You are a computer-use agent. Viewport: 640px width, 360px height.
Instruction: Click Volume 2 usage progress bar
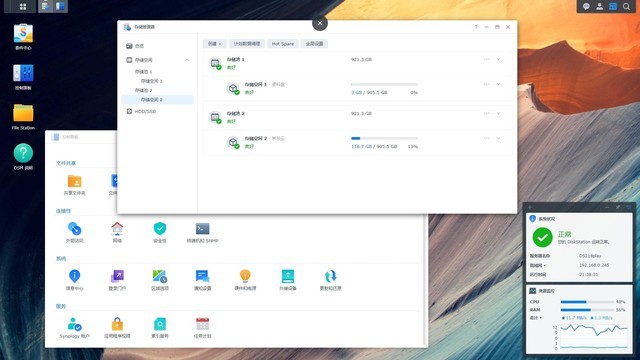point(384,138)
